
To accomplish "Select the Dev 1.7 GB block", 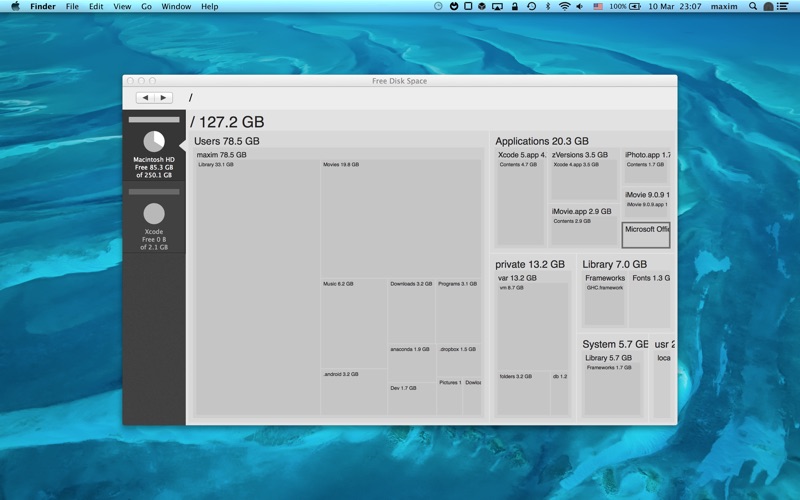I will pos(411,399).
